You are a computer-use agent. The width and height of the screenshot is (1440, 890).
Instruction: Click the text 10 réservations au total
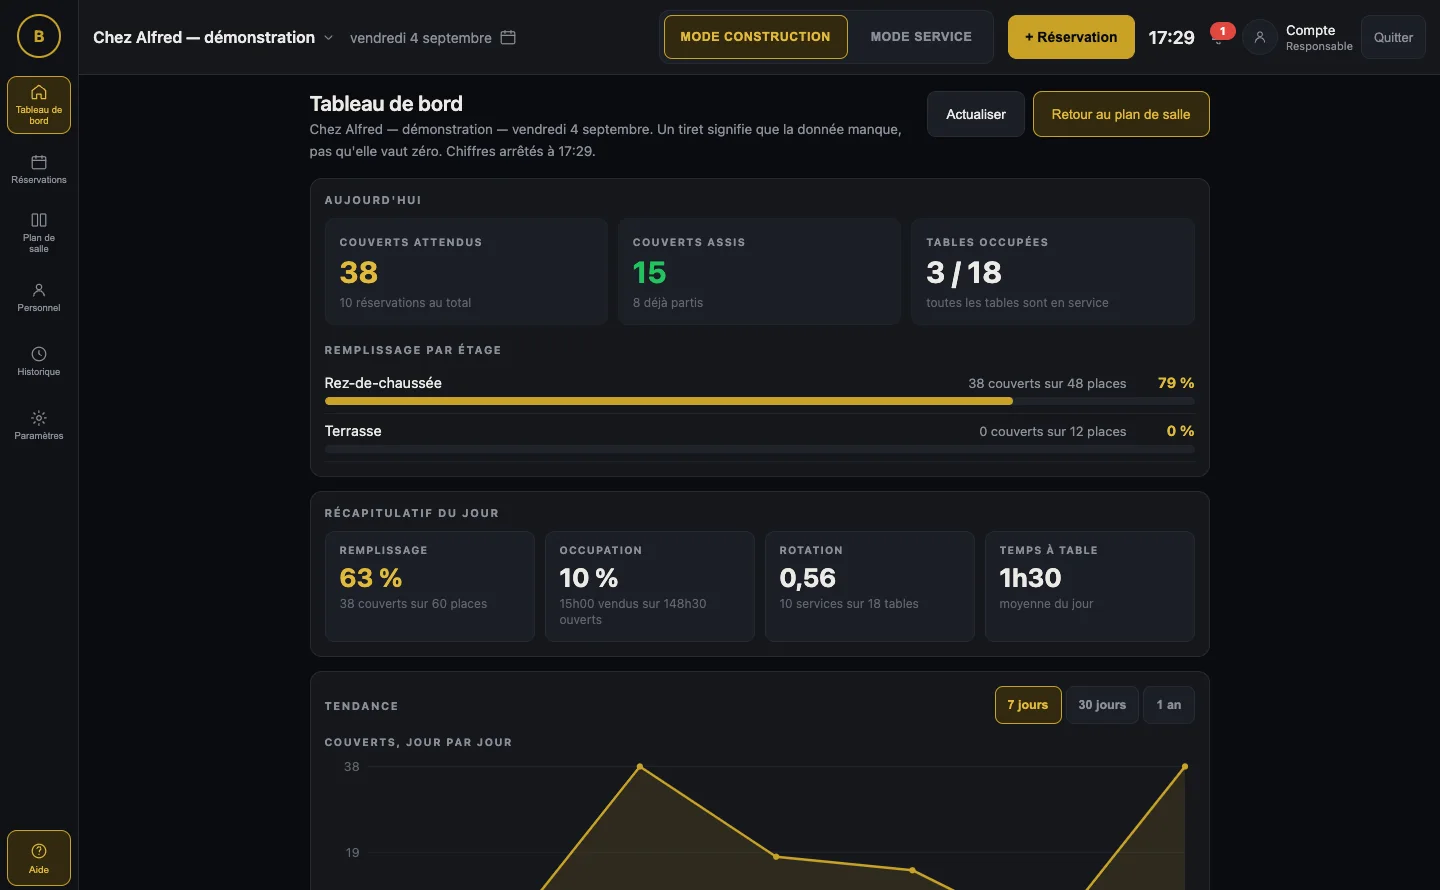(x=405, y=303)
